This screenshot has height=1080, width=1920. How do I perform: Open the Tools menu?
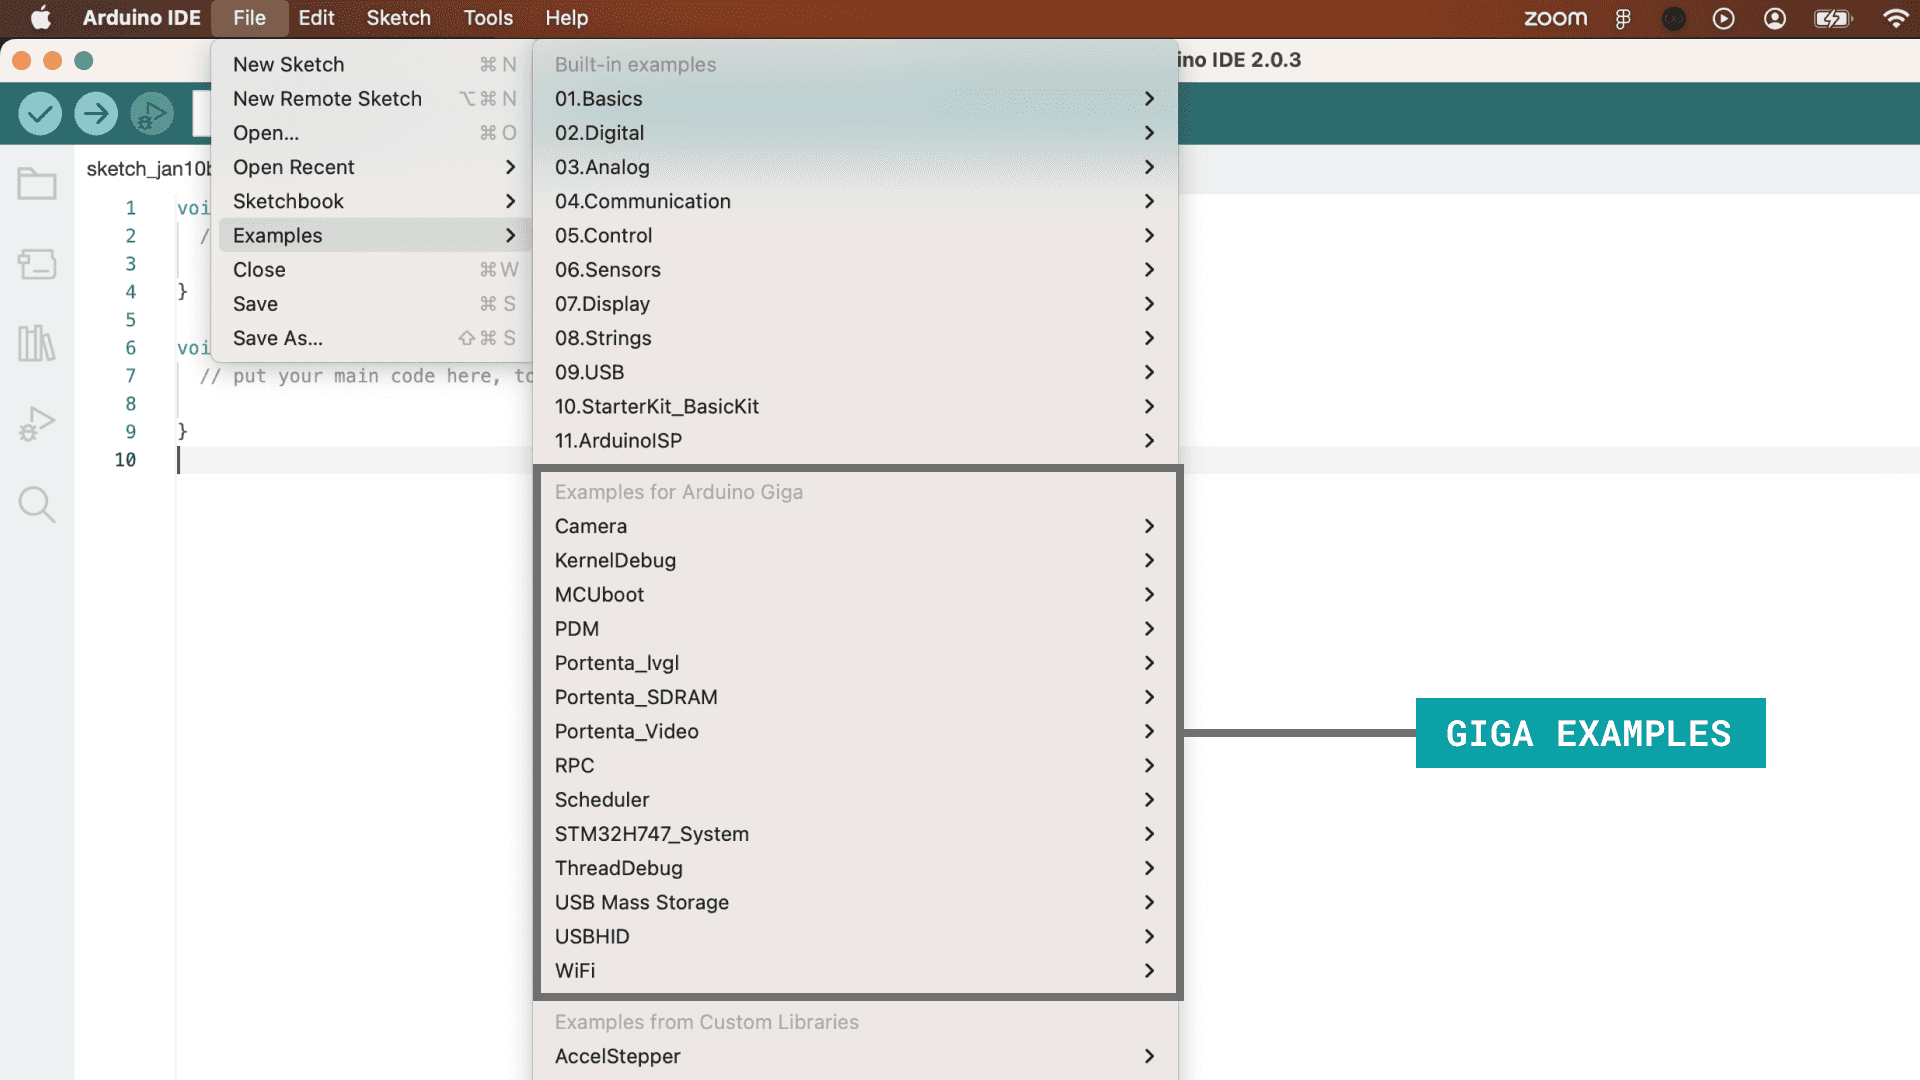(488, 18)
